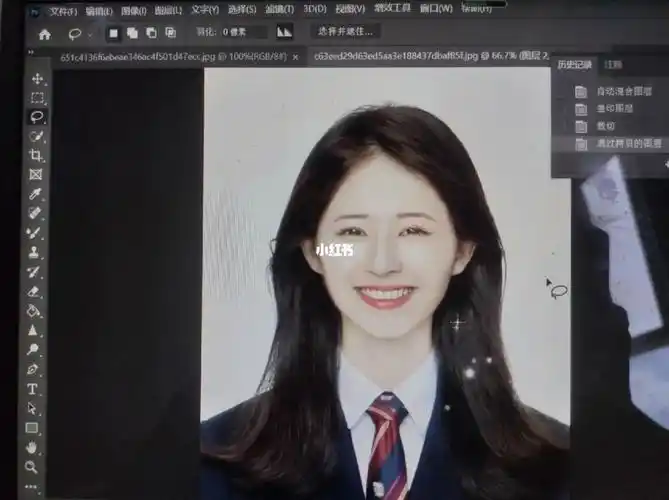The image size is (669, 500).
Task: Select the Eraser tool
Action: pos(34,291)
